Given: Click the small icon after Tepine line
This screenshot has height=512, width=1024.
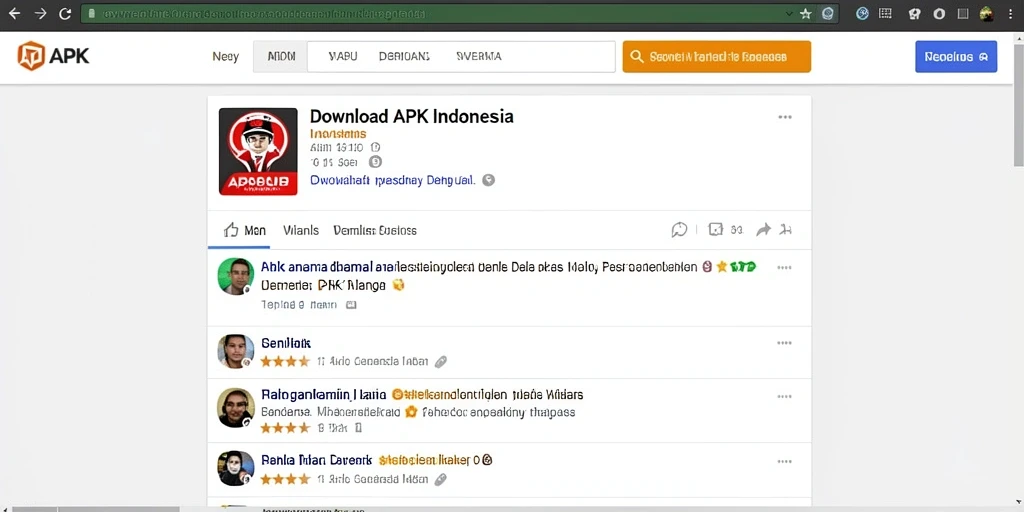Looking at the screenshot, I should click(351, 305).
